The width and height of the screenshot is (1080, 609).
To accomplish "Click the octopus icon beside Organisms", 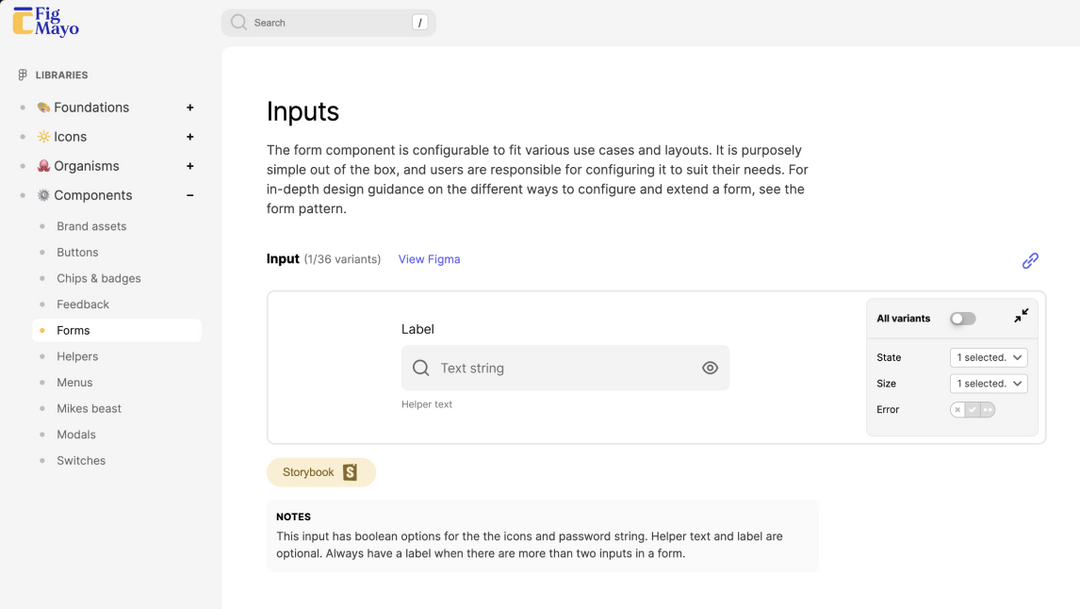I will coord(43,166).
